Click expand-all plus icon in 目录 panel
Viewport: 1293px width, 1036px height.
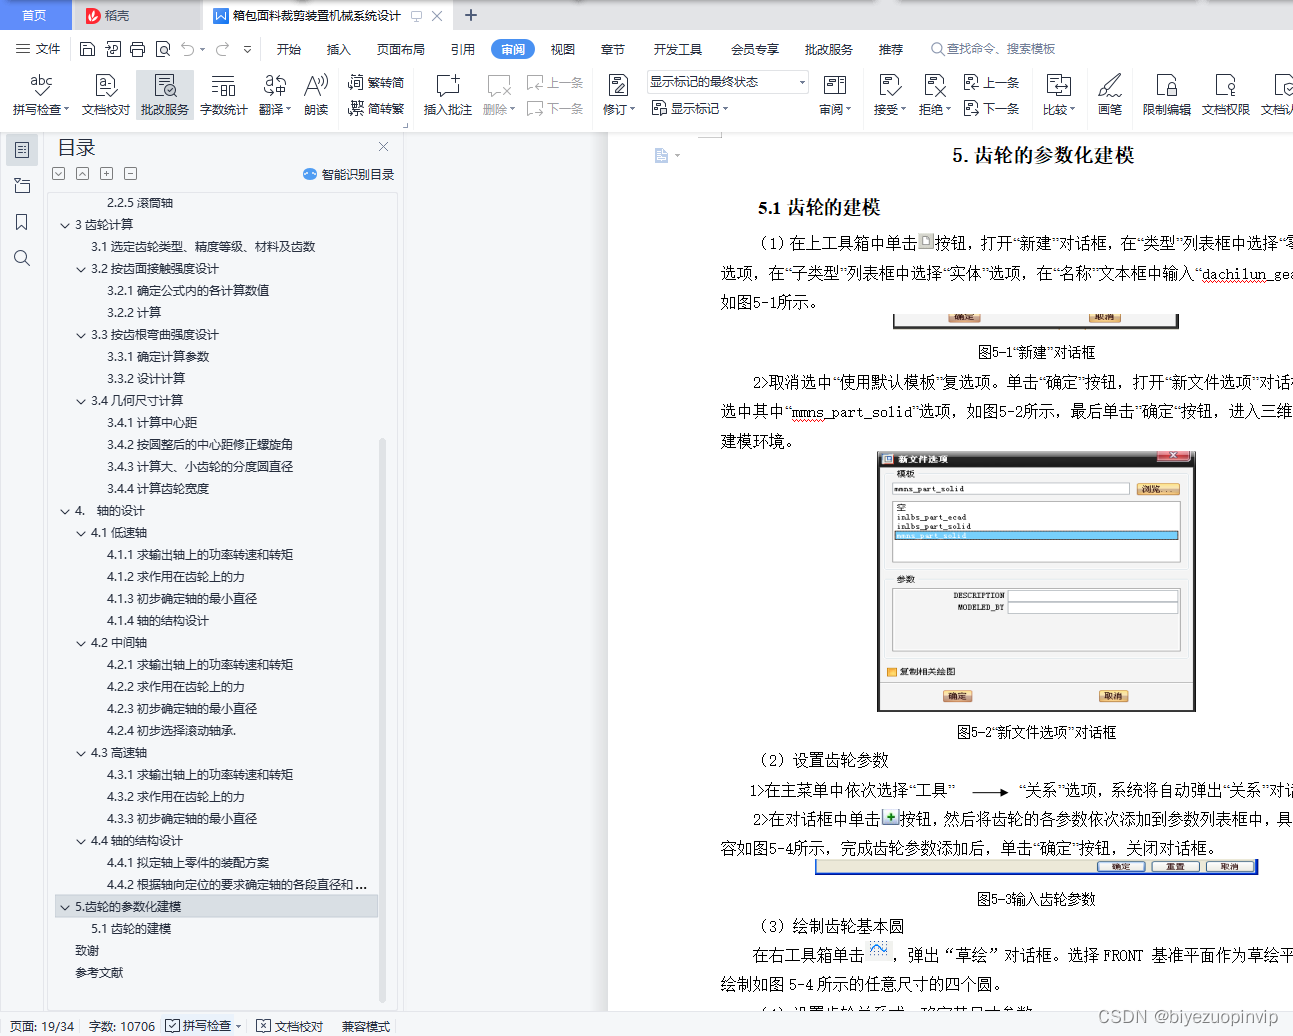106,174
